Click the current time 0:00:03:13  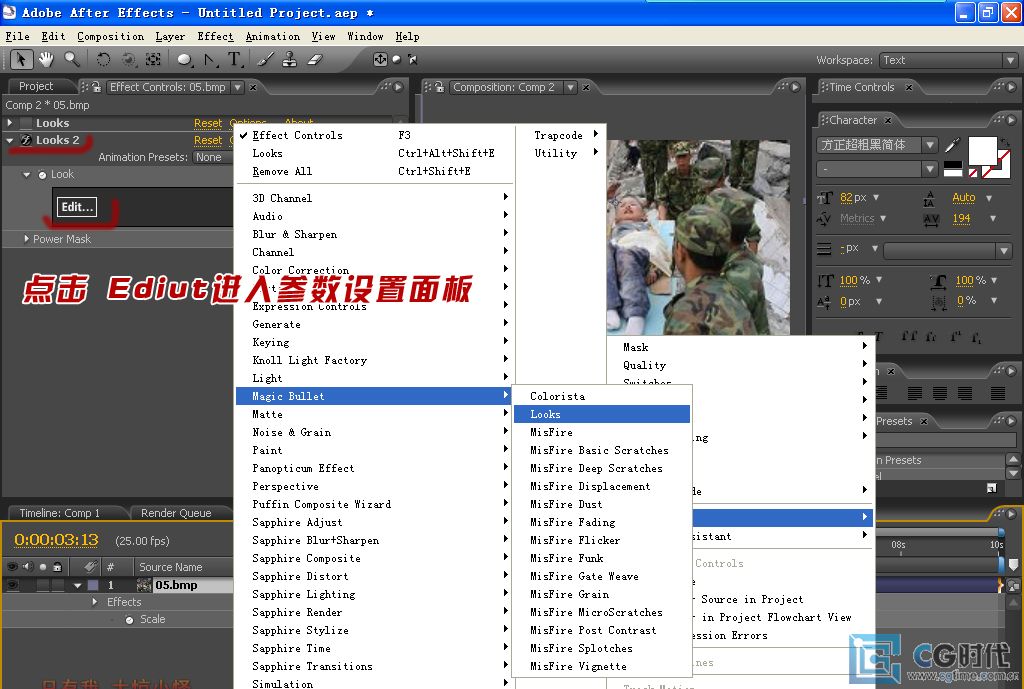(x=56, y=540)
